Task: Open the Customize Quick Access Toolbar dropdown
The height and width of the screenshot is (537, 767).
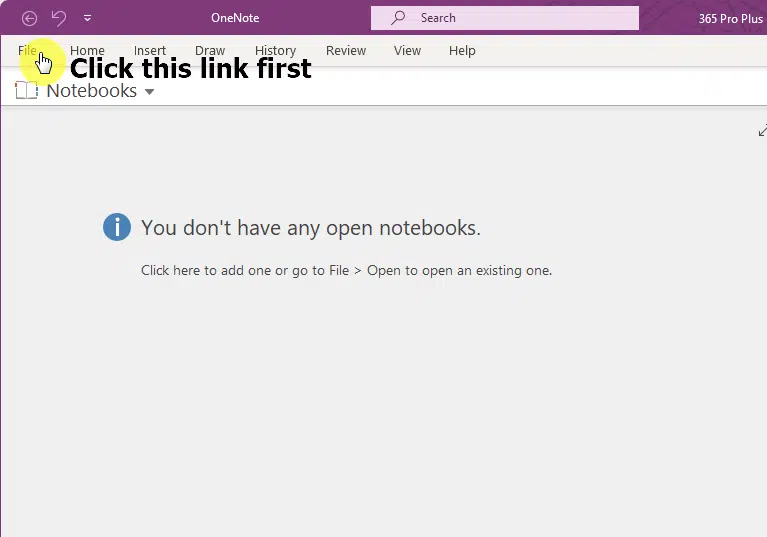Action: tap(87, 19)
